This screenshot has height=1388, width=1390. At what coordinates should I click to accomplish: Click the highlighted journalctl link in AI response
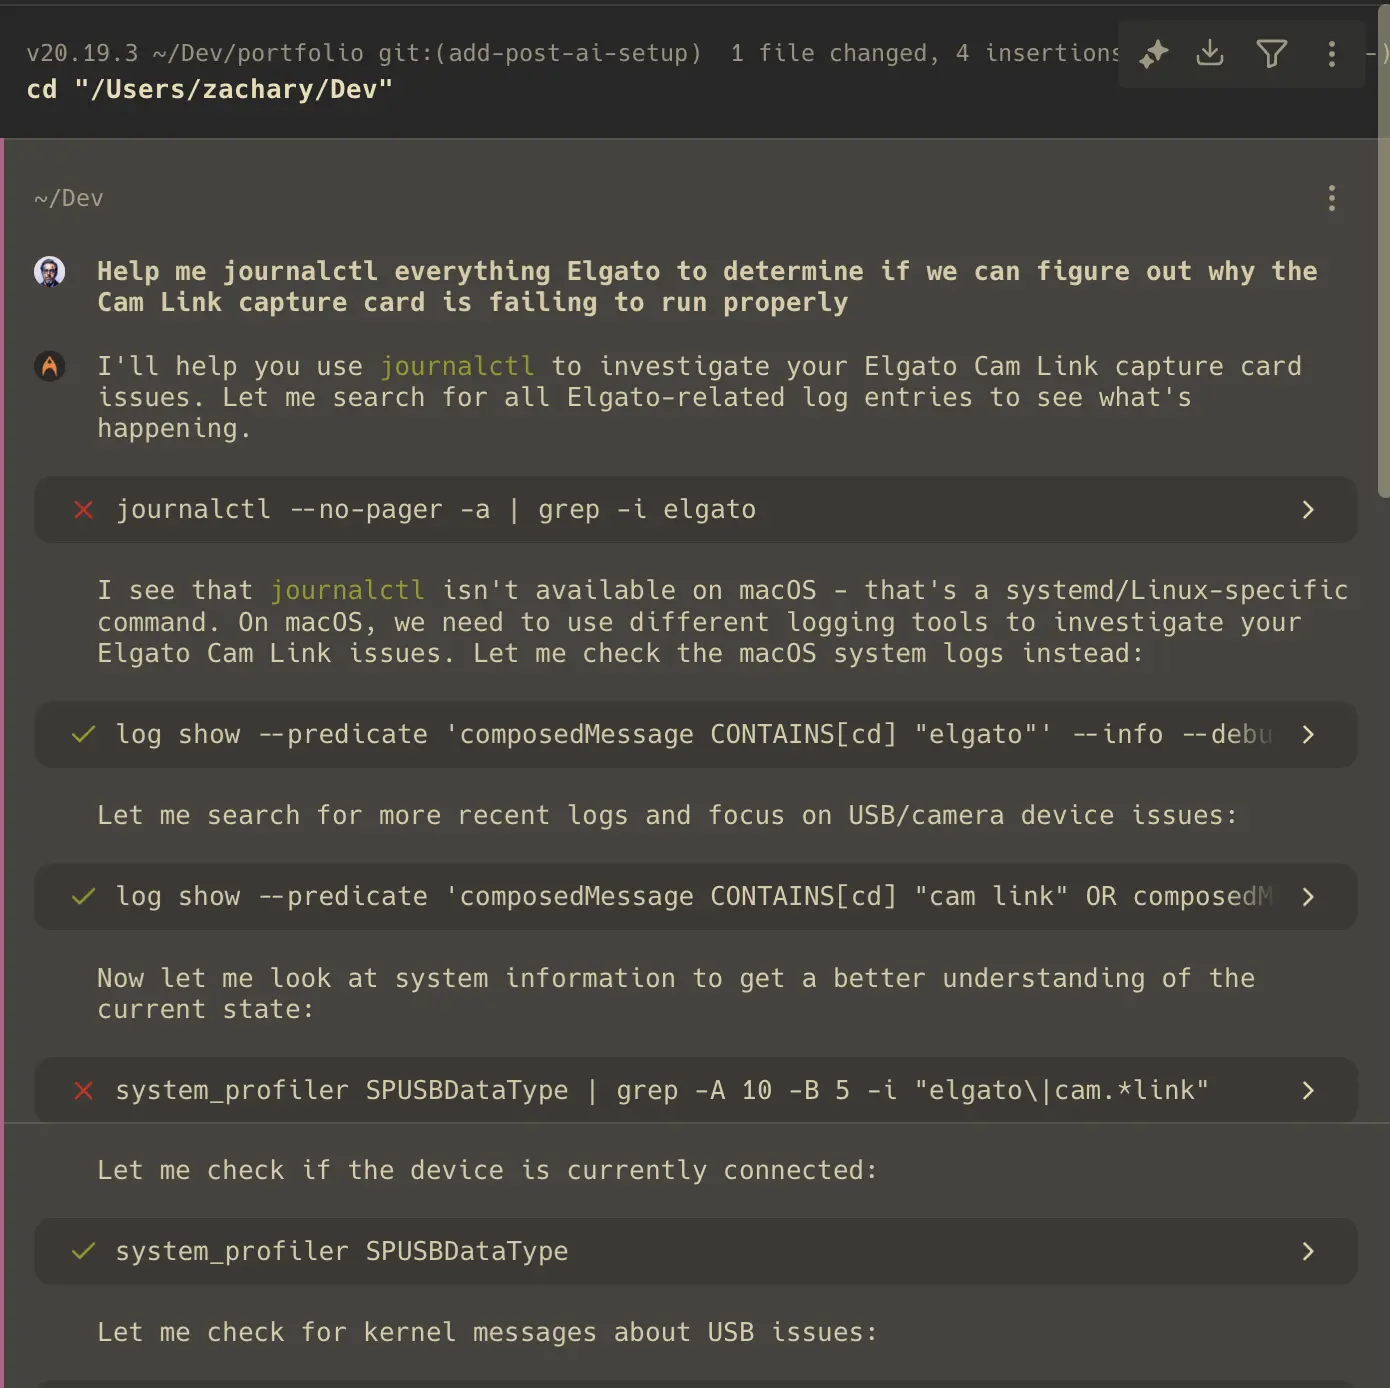point(457,366)
